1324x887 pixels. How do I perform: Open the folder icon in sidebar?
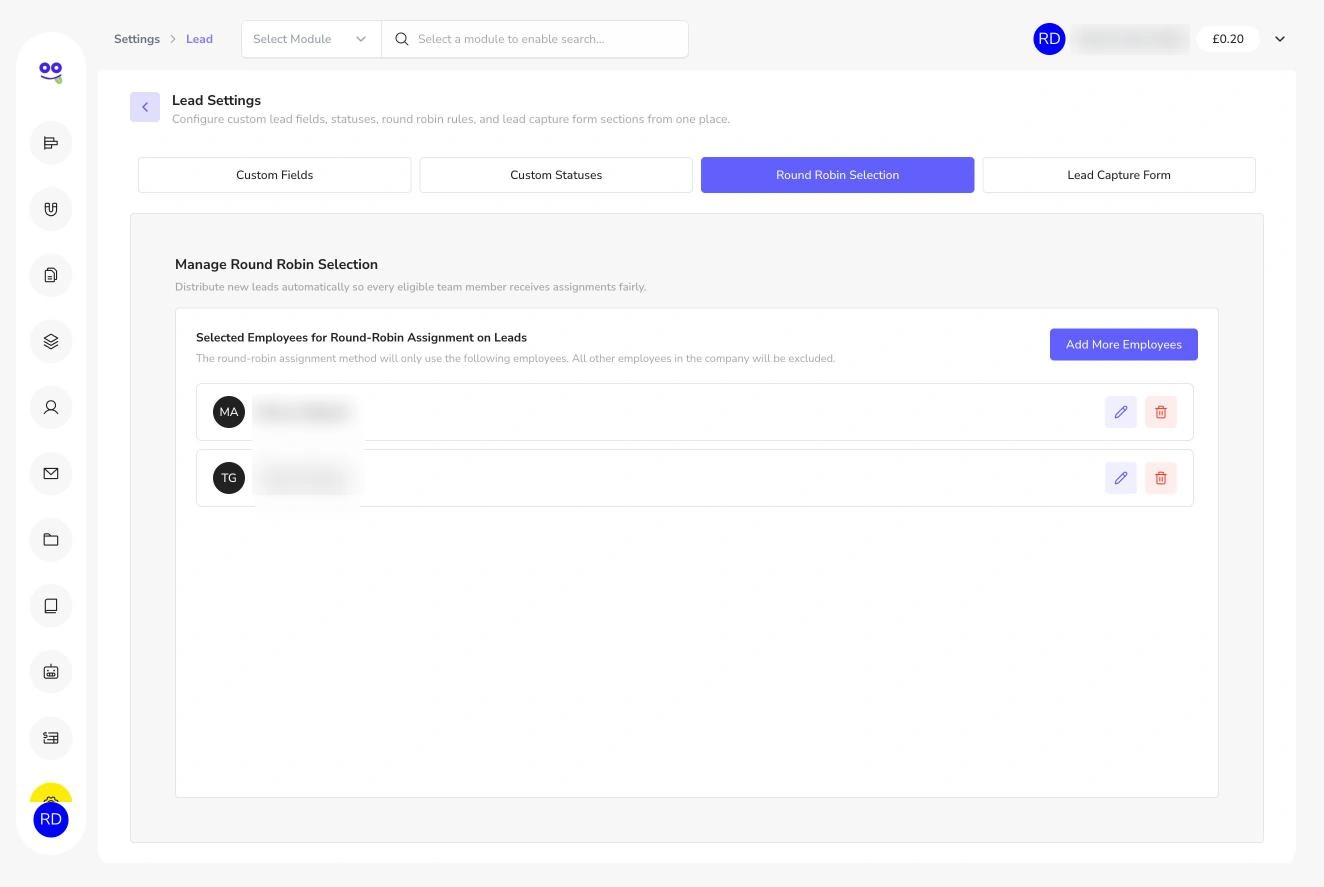tap(51, 539)
